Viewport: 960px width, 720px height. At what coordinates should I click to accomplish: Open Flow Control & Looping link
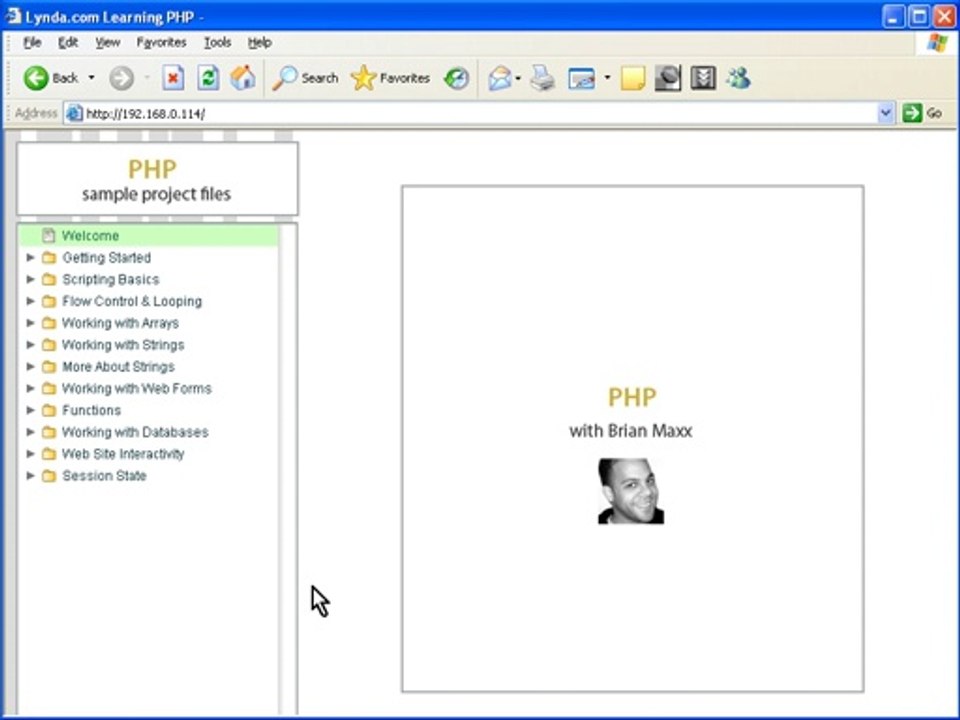[132, 301]
